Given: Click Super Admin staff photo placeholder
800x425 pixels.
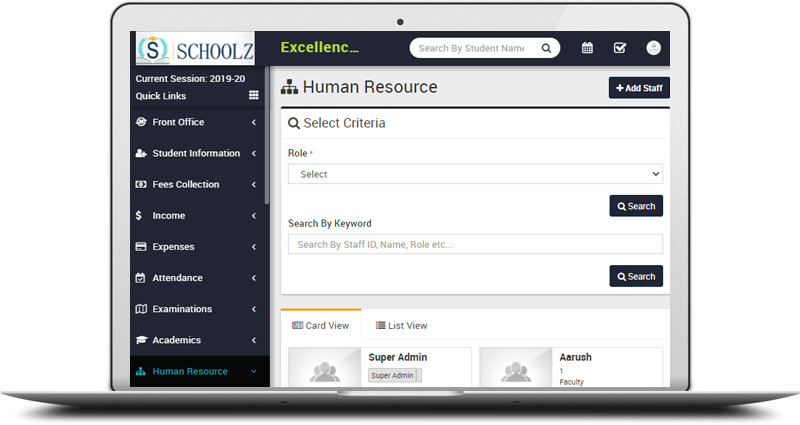Looking at the screenshot, I should 325,367.
